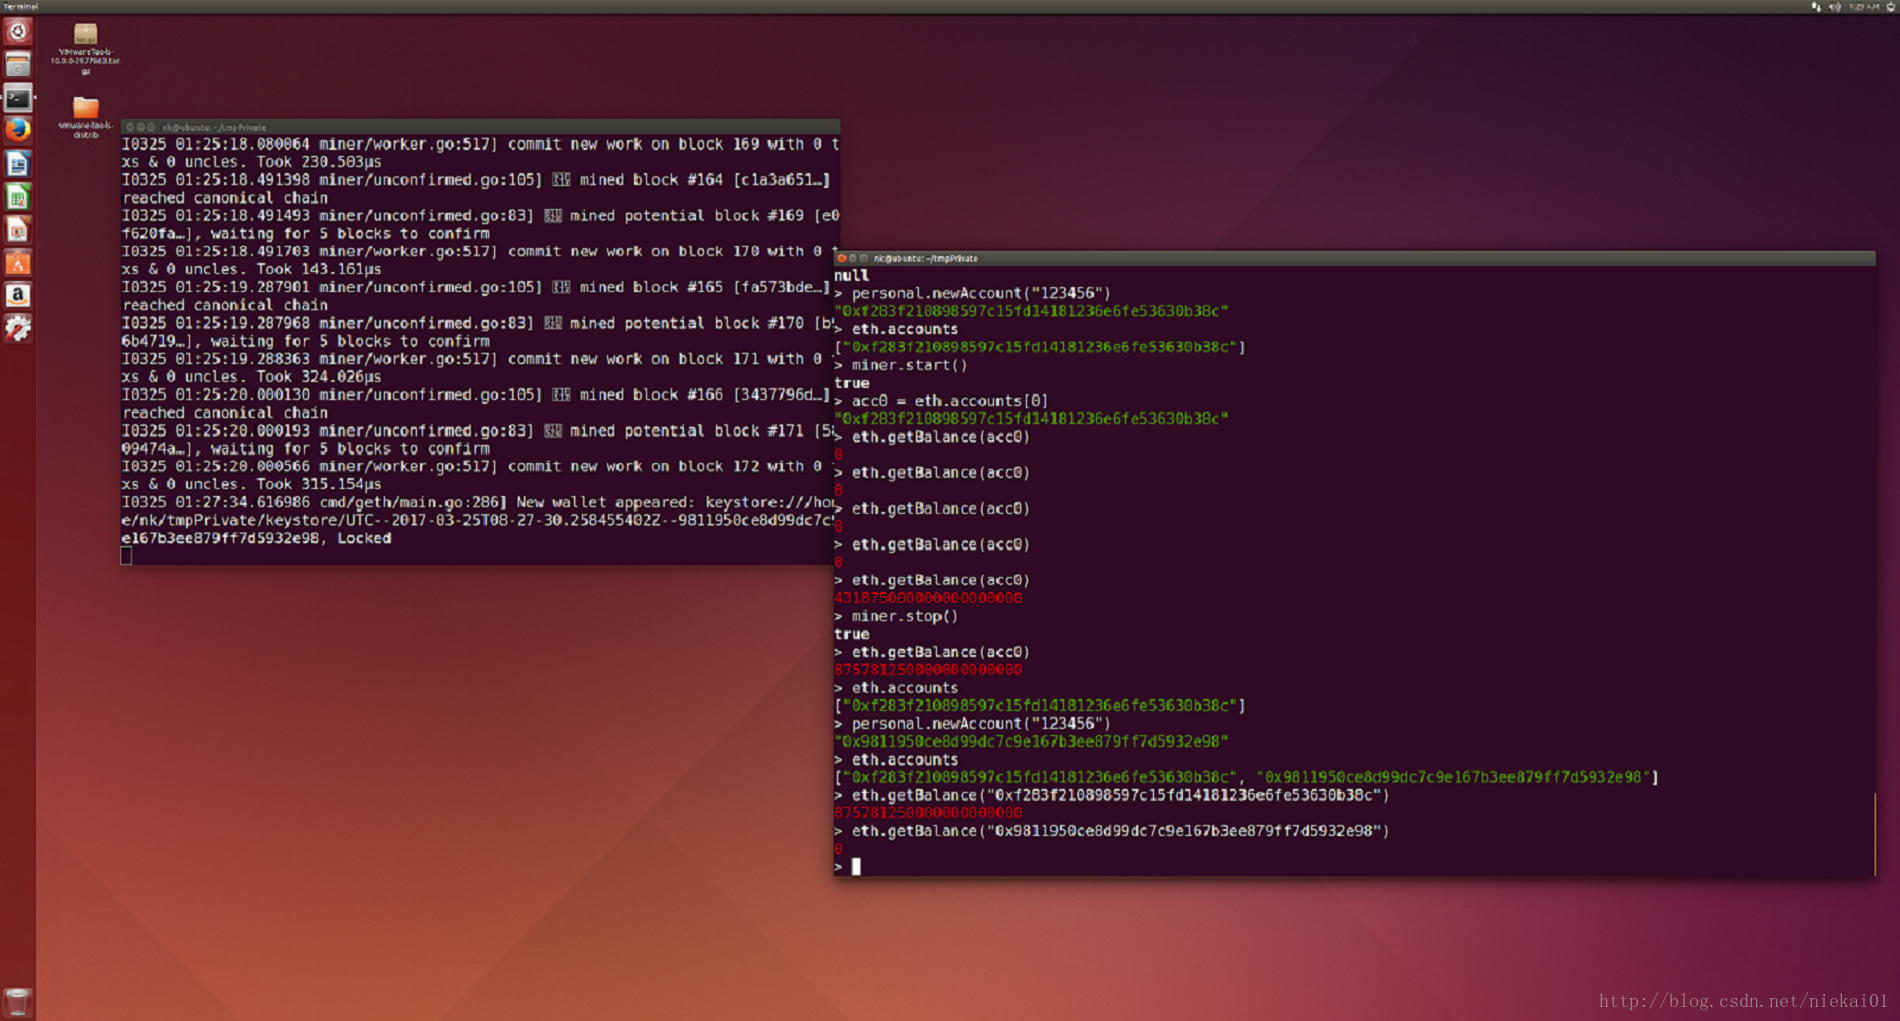Image resolution: width=1900 pixels, height=1021 pixels.
Task: Launch Firefox web browser
Action: coord(17,131)
